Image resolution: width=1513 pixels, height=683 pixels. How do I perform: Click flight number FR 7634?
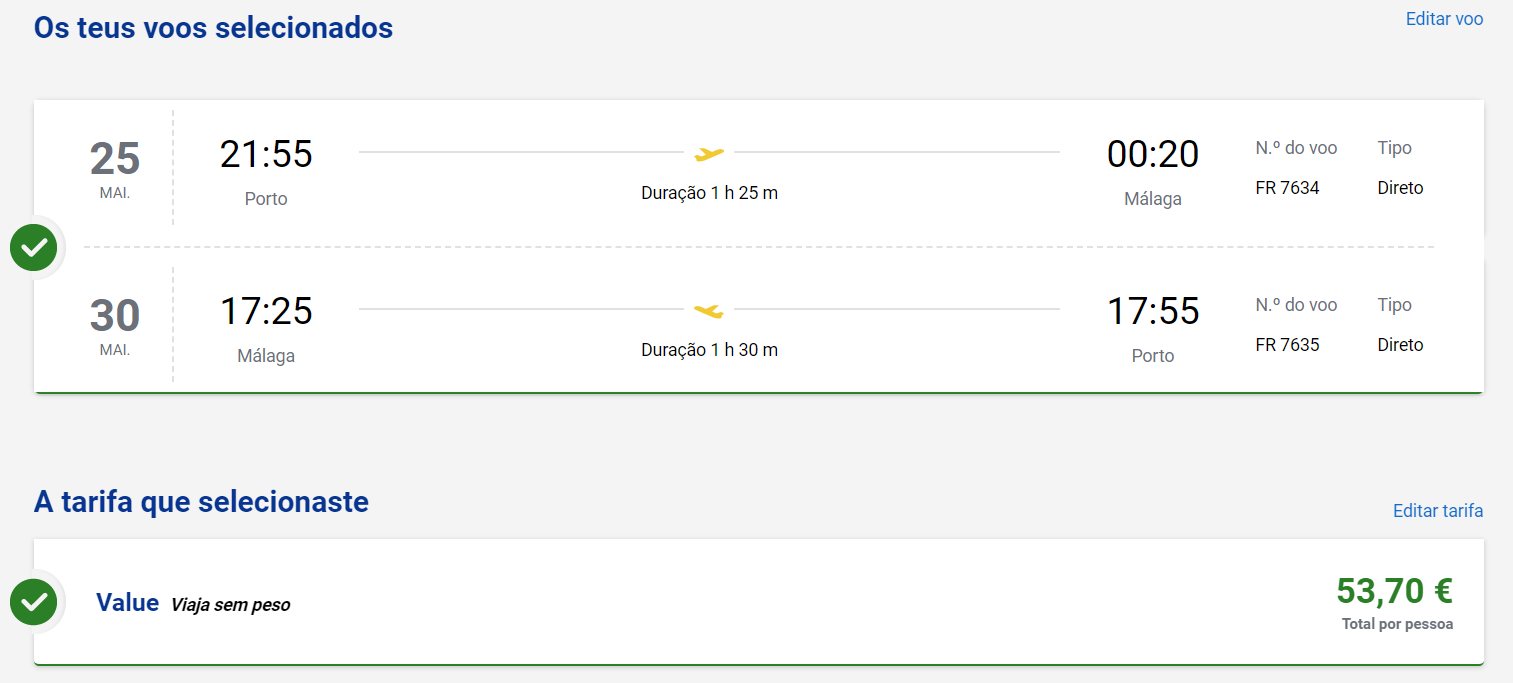tap(1287, 187)
